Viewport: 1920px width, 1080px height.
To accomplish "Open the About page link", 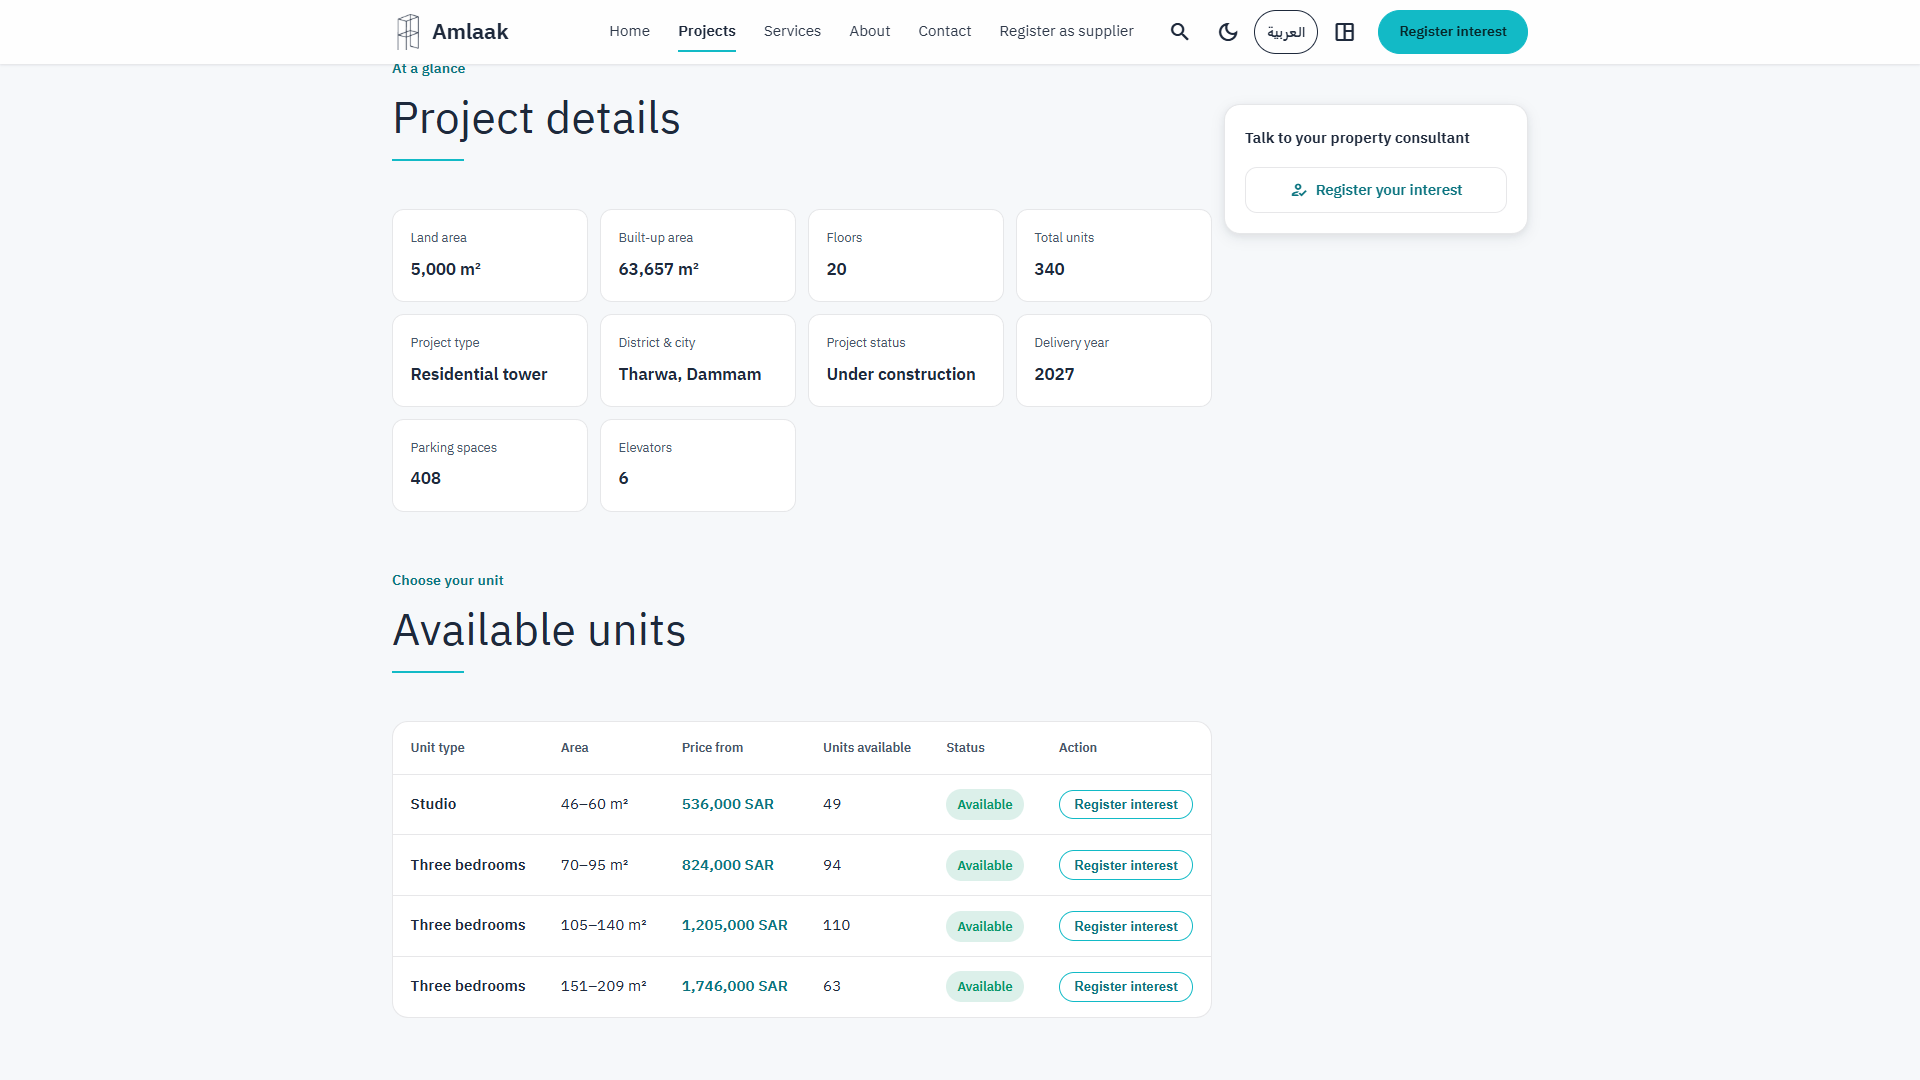I will (x=869, y=31).
